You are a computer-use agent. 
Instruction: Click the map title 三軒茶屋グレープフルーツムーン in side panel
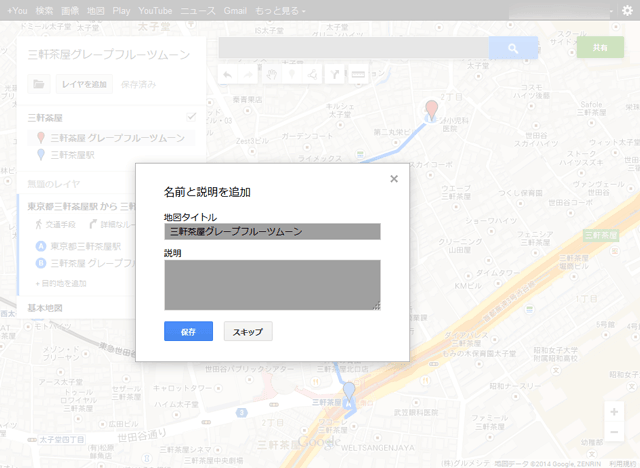[x=109, y=54]
